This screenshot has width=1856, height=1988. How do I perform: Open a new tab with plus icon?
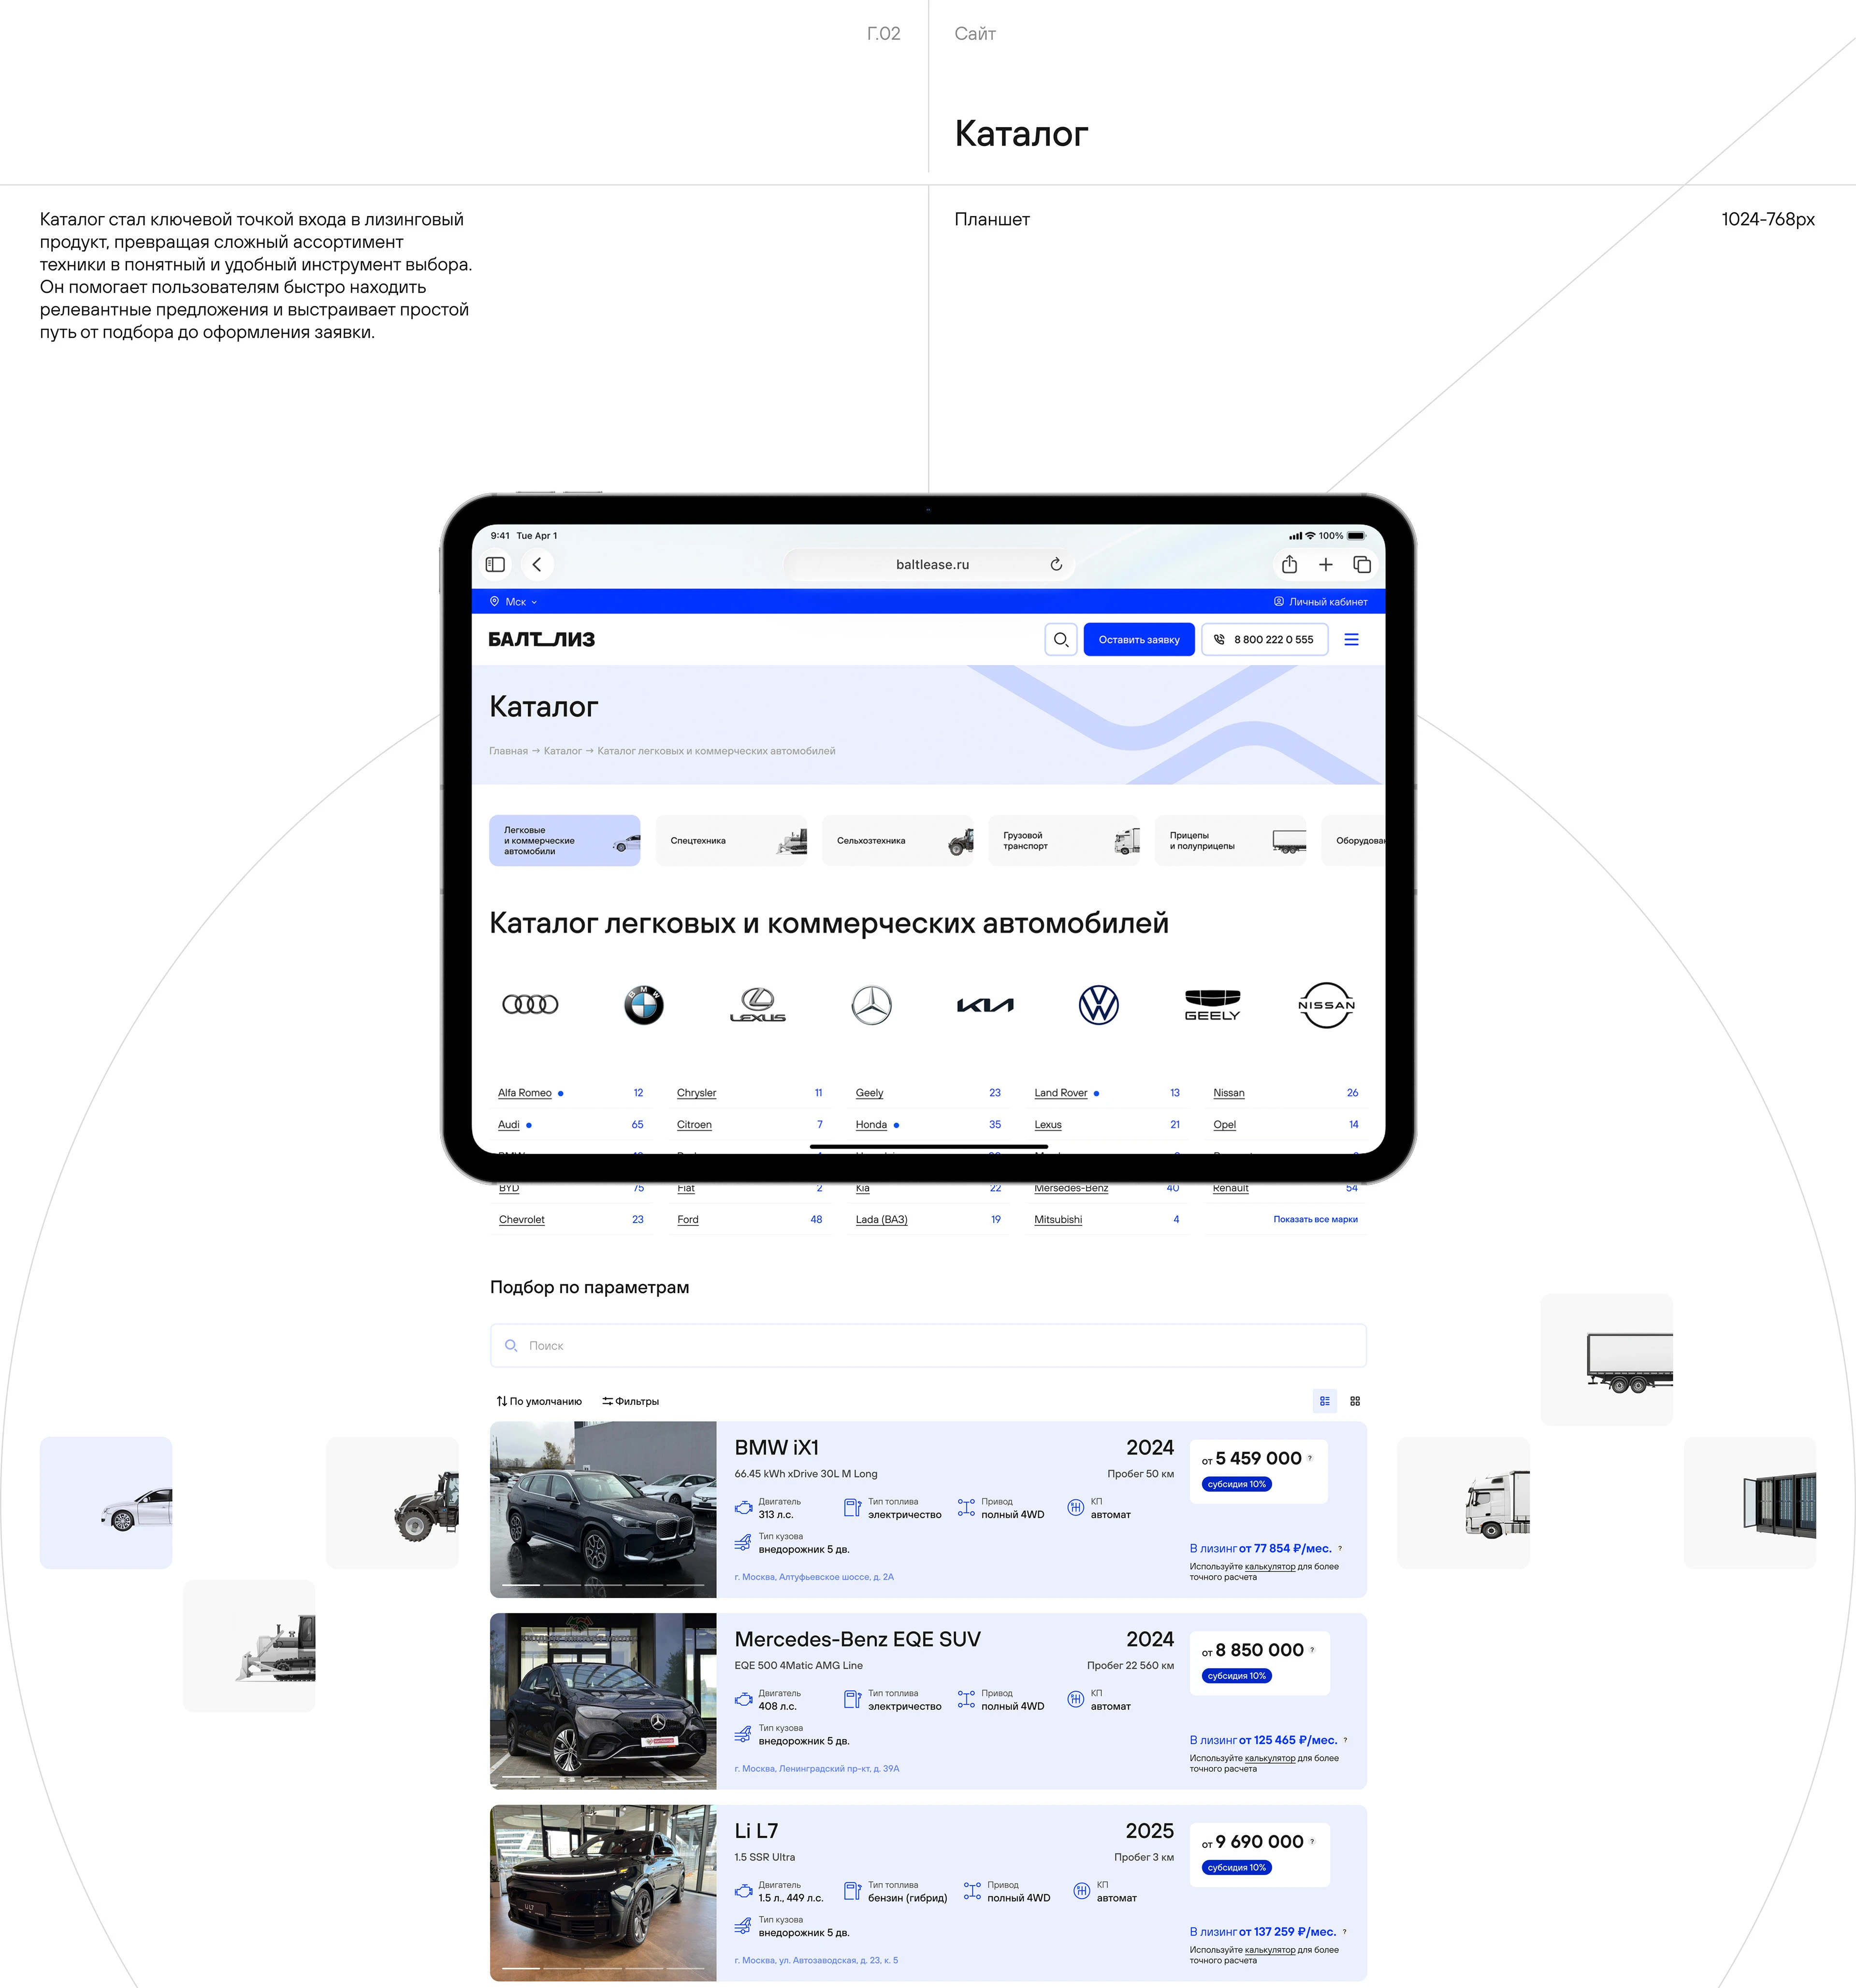coord(1325,565)
